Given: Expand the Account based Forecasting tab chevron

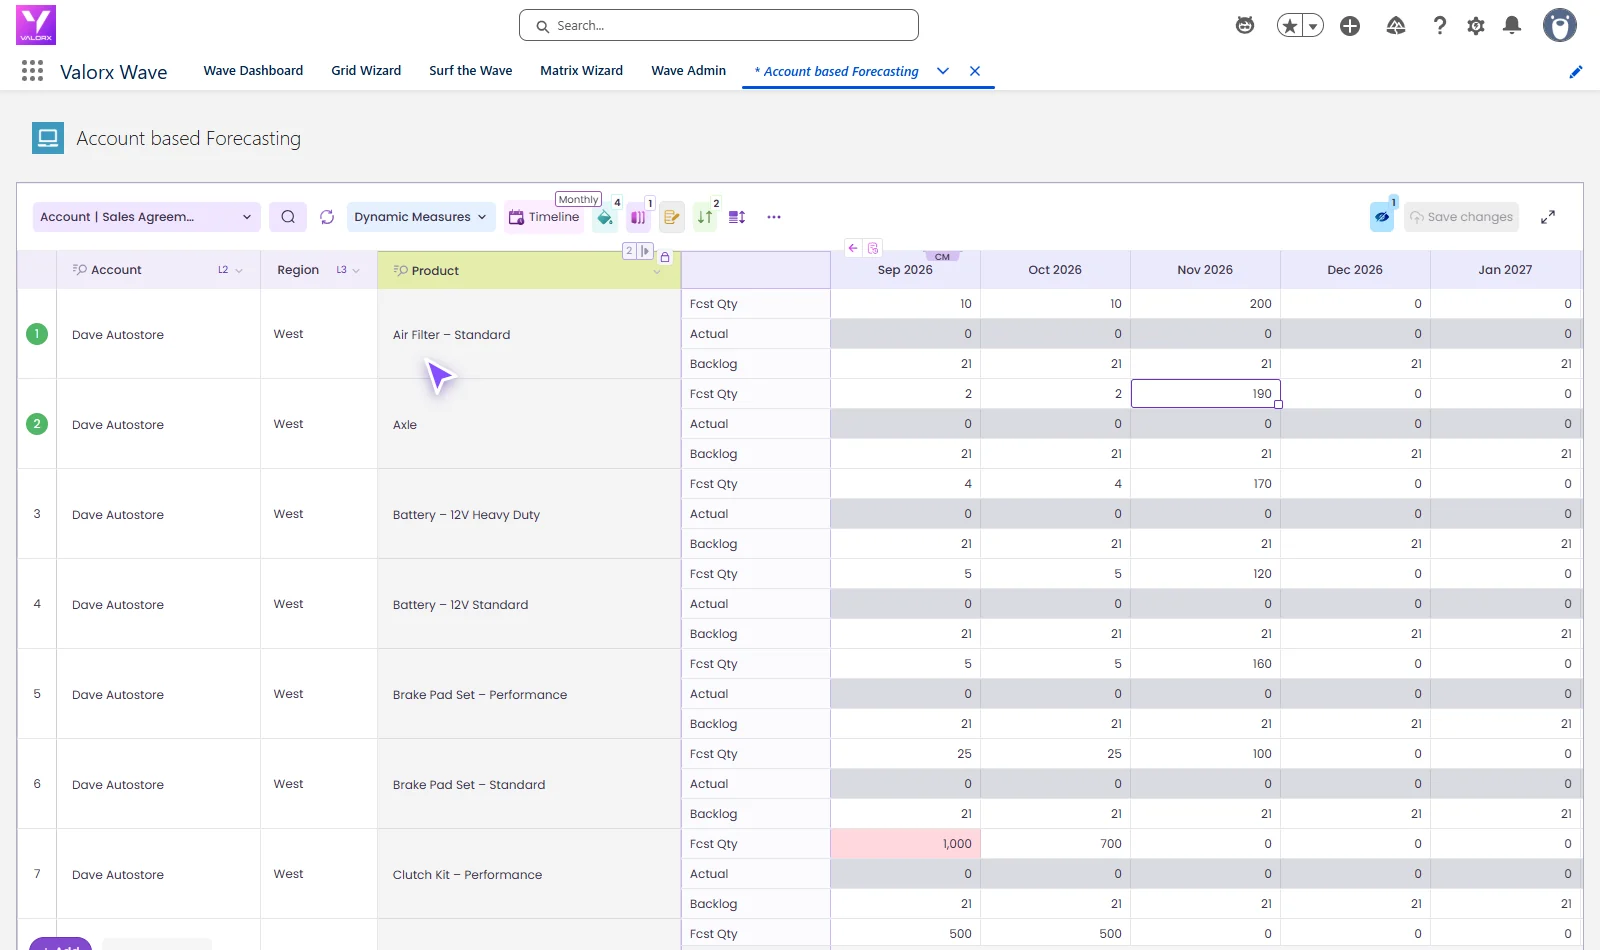Looking at the screenshot, I should click(x=943, y=71).
